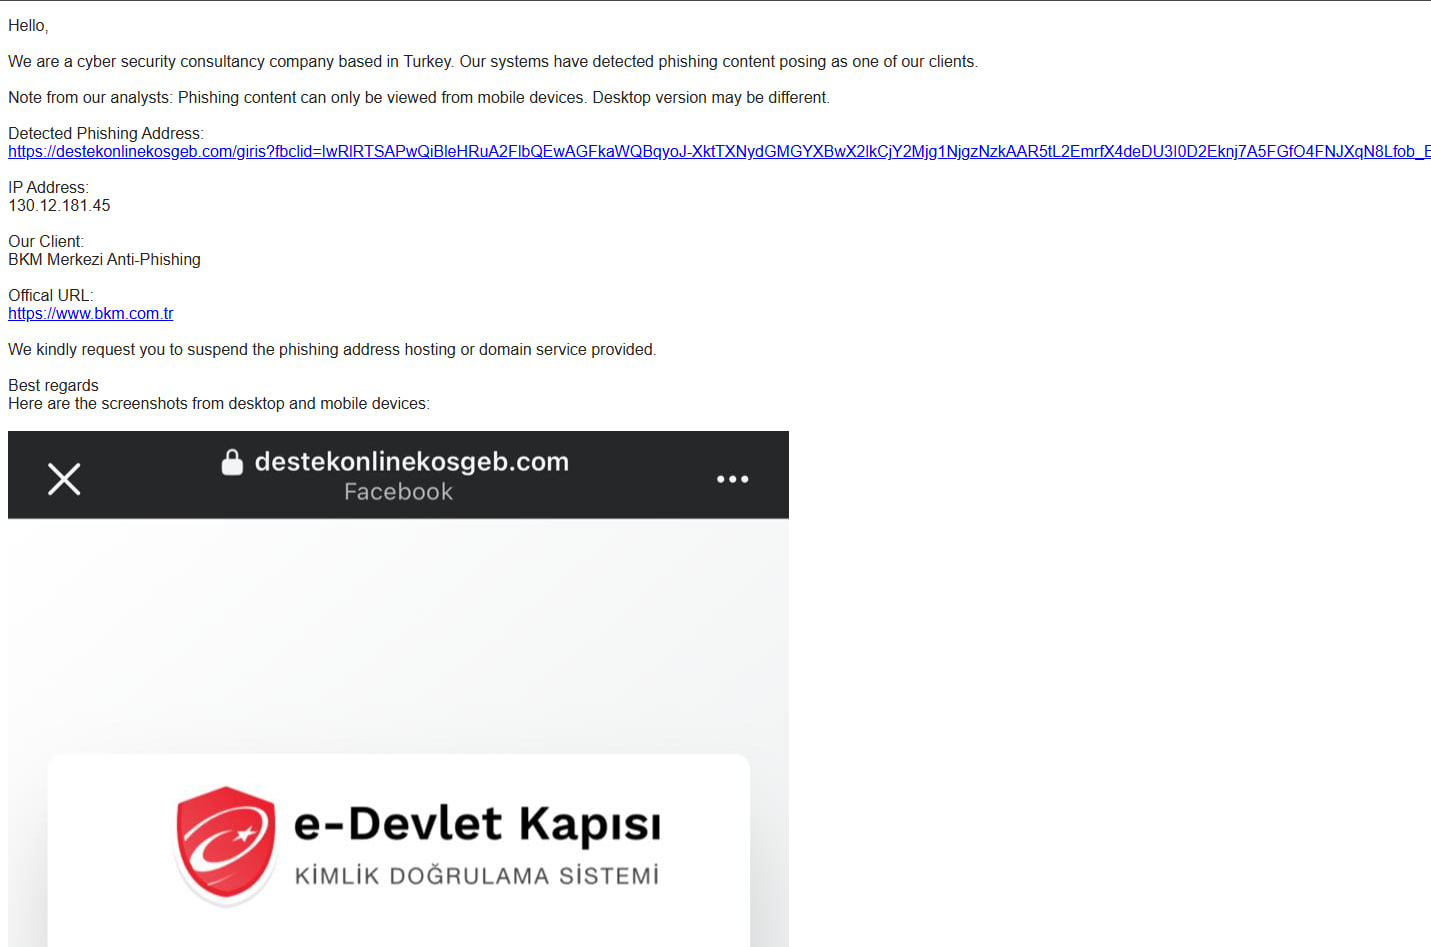Click the "We kindly request you to suspend" sentence
This screenshot has height=947, width=1431.
[x=332, y=350]
